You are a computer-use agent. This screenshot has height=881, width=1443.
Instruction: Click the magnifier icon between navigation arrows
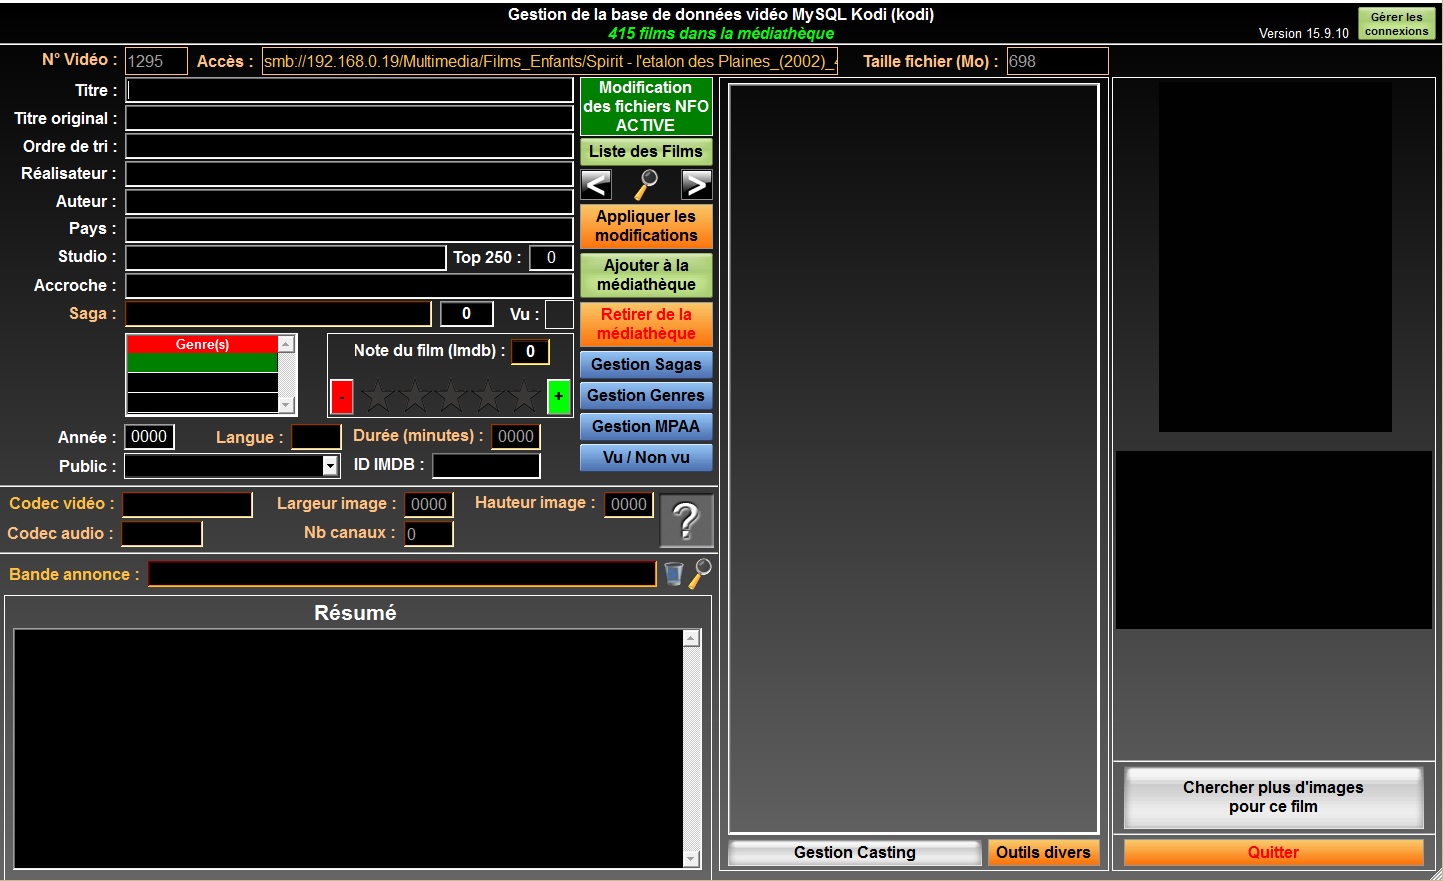click(647, 184)
